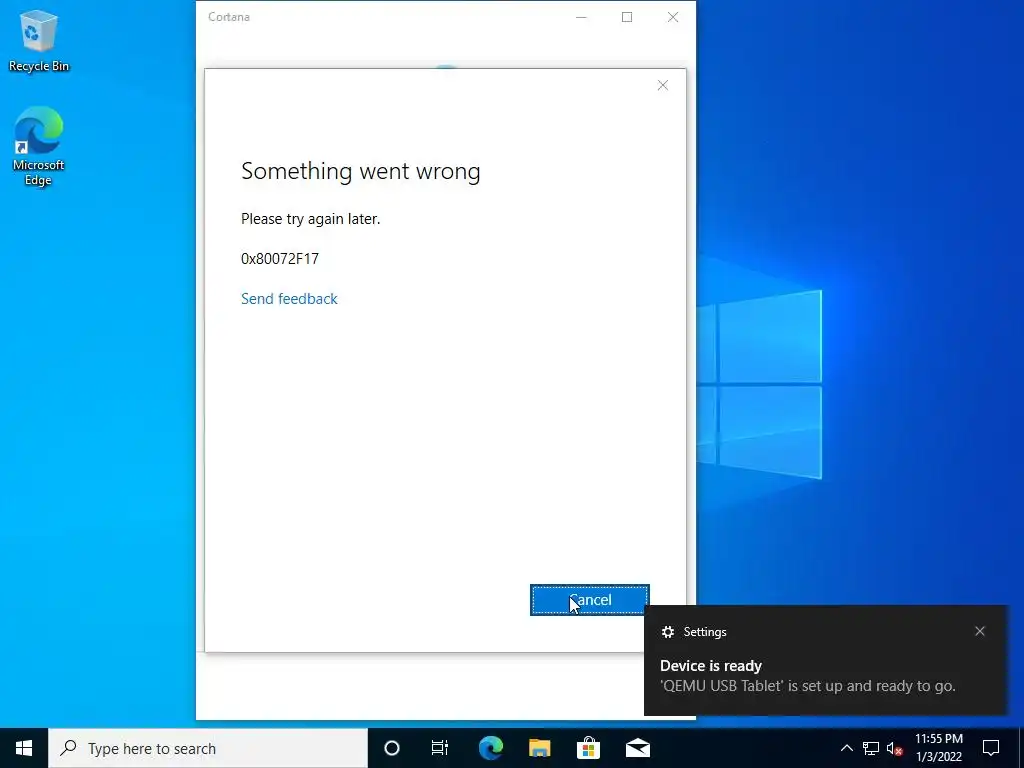Click the Send feedback link
The width and height of the screenshot is (1024, 768).
(289, 298)
